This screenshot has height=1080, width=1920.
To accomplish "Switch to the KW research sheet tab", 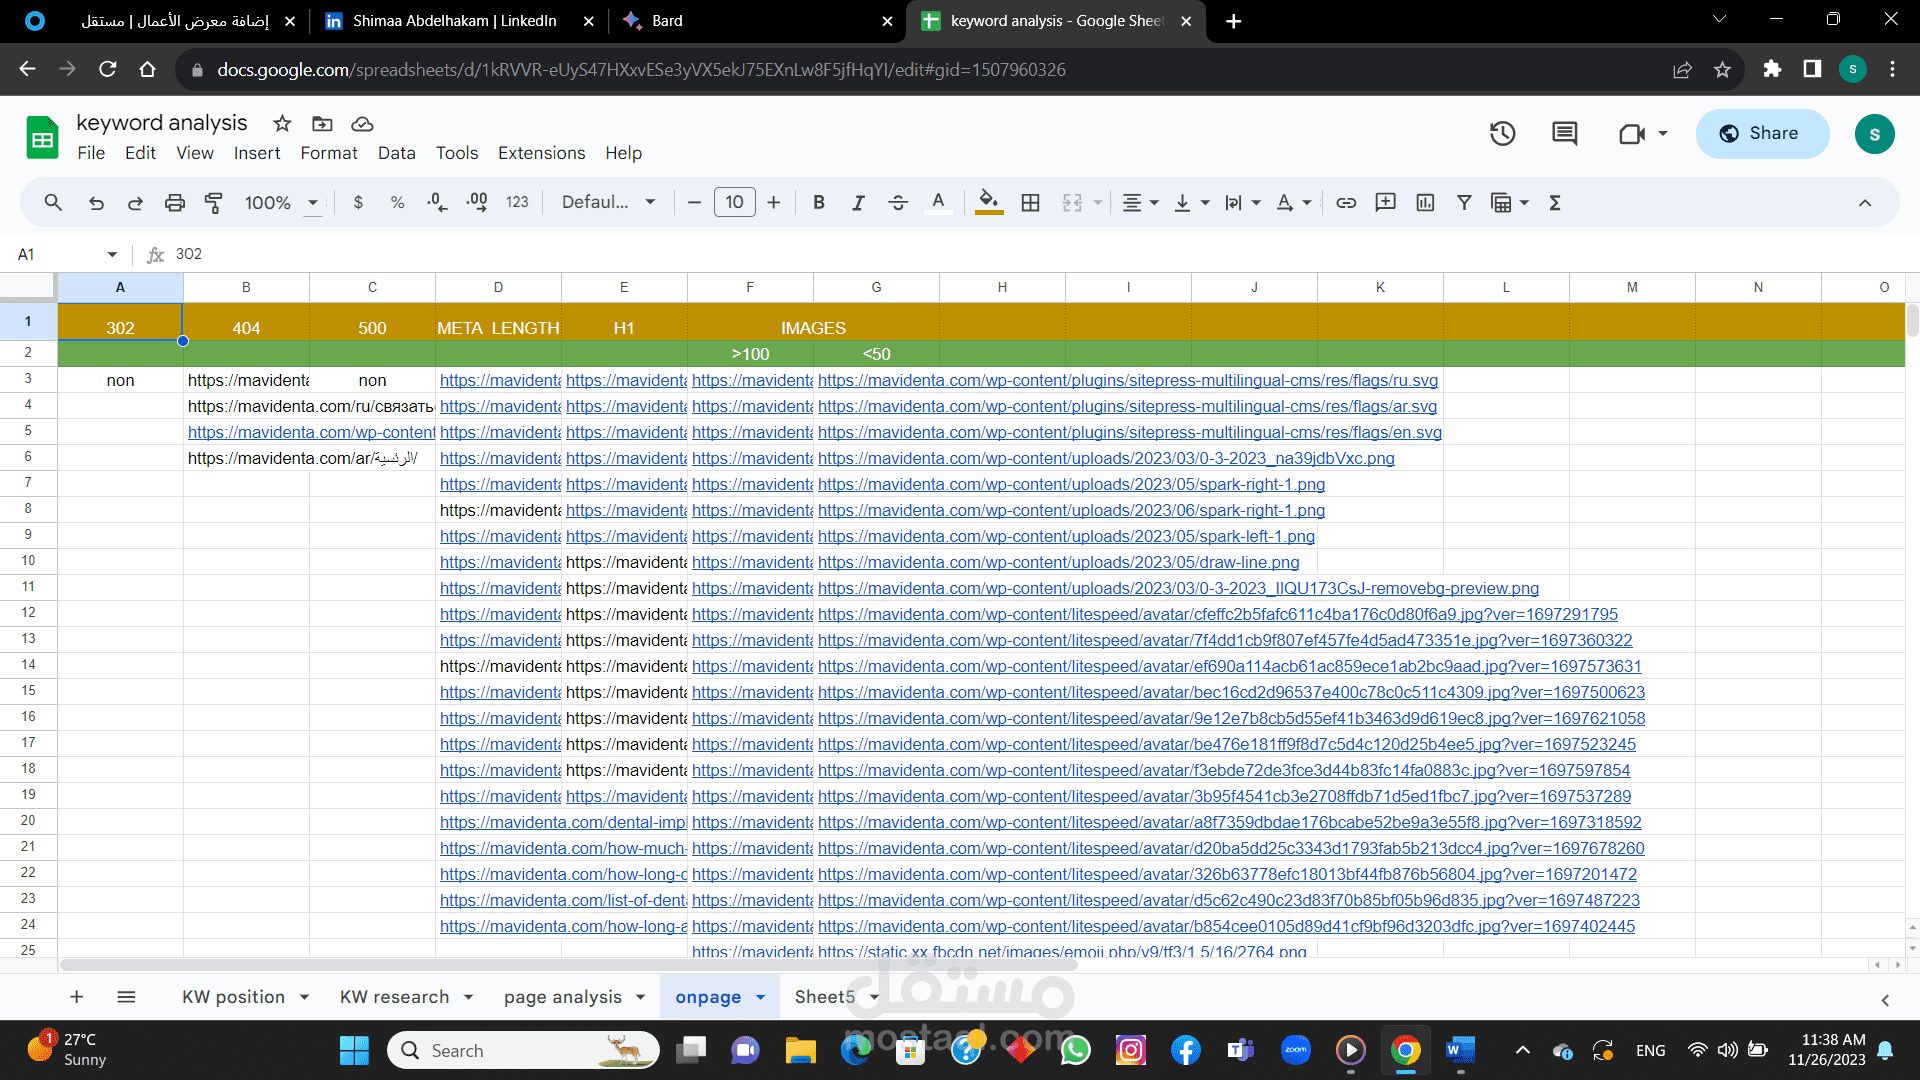I will pyautogui.click(x=394, y=997).
